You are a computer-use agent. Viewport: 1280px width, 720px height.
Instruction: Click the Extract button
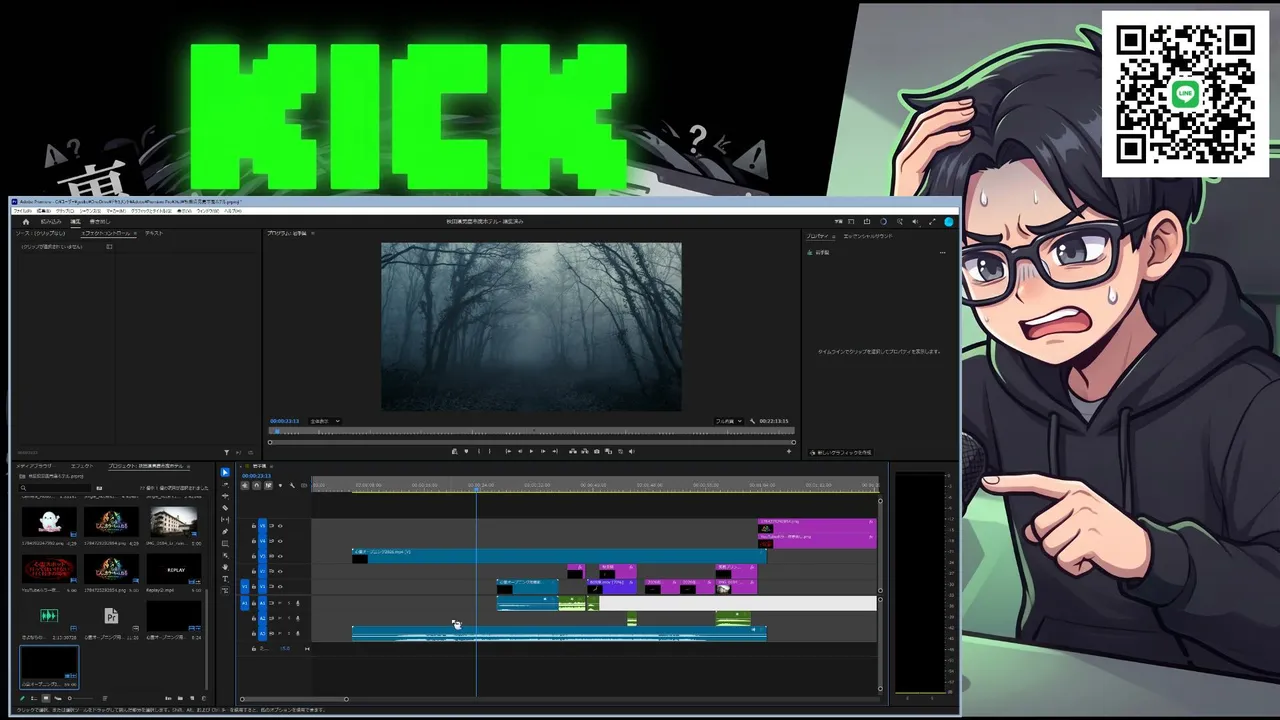tap(585, 451)
